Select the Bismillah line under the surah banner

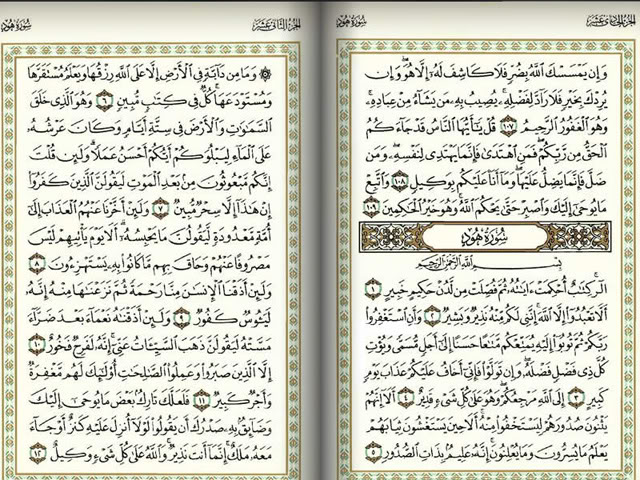click(489, 264)
